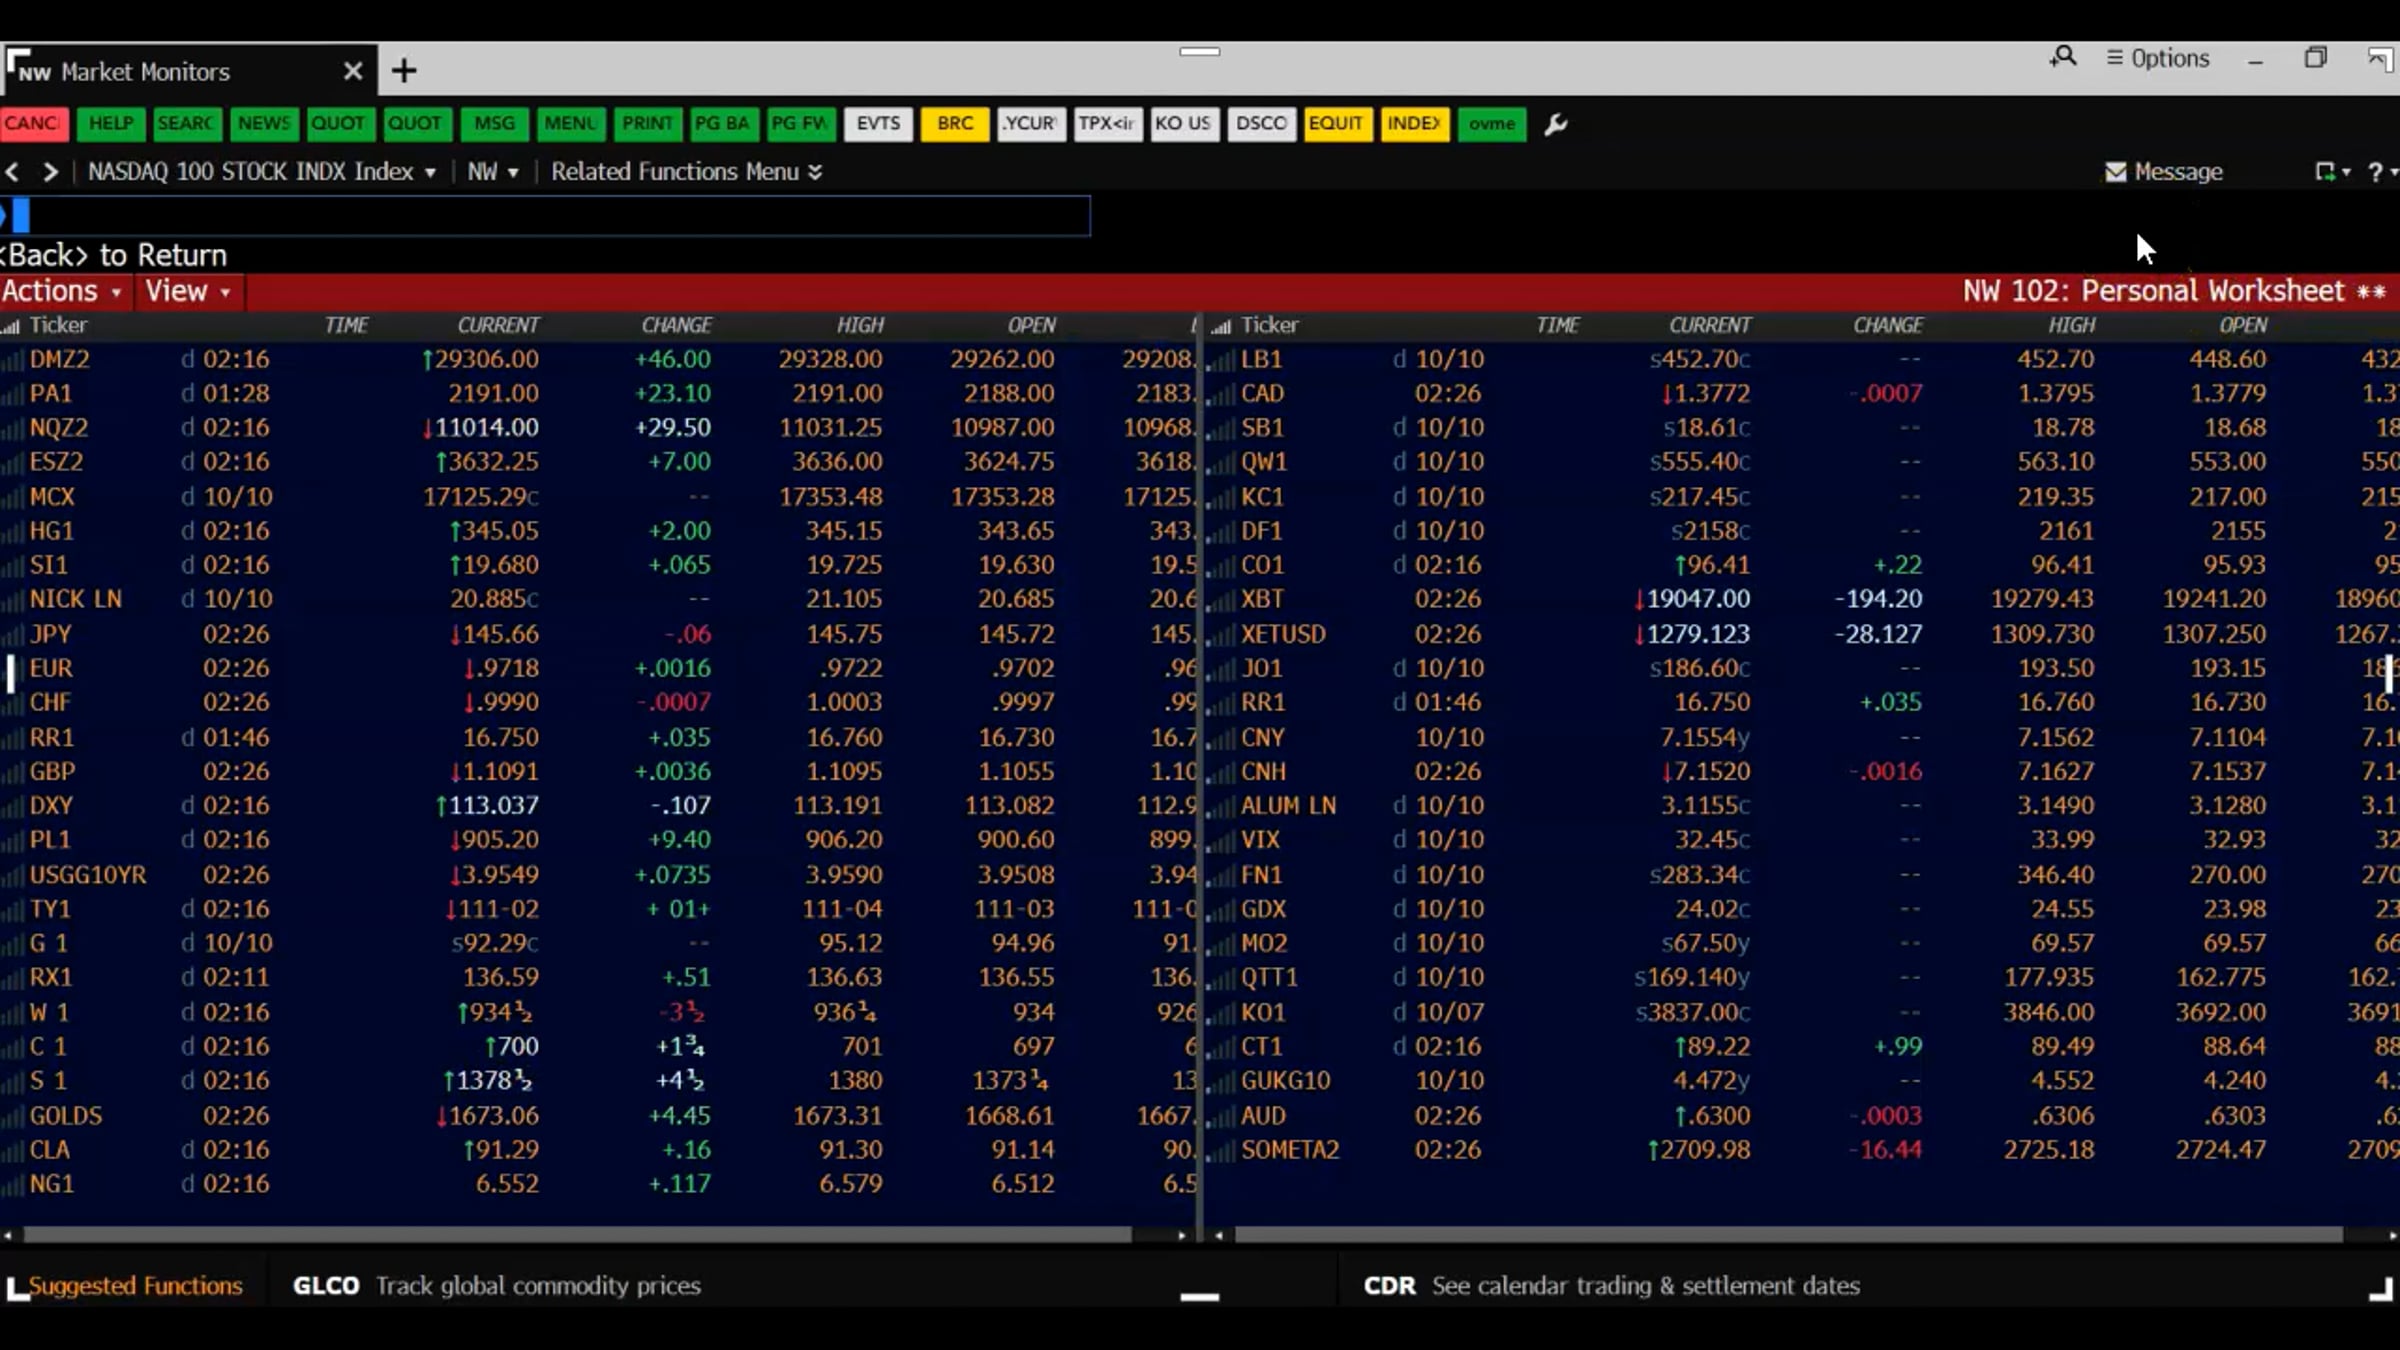Click right panel horizontal scrollbar
This screenshot has height=1350, width=2400.
(1788, 1235)
